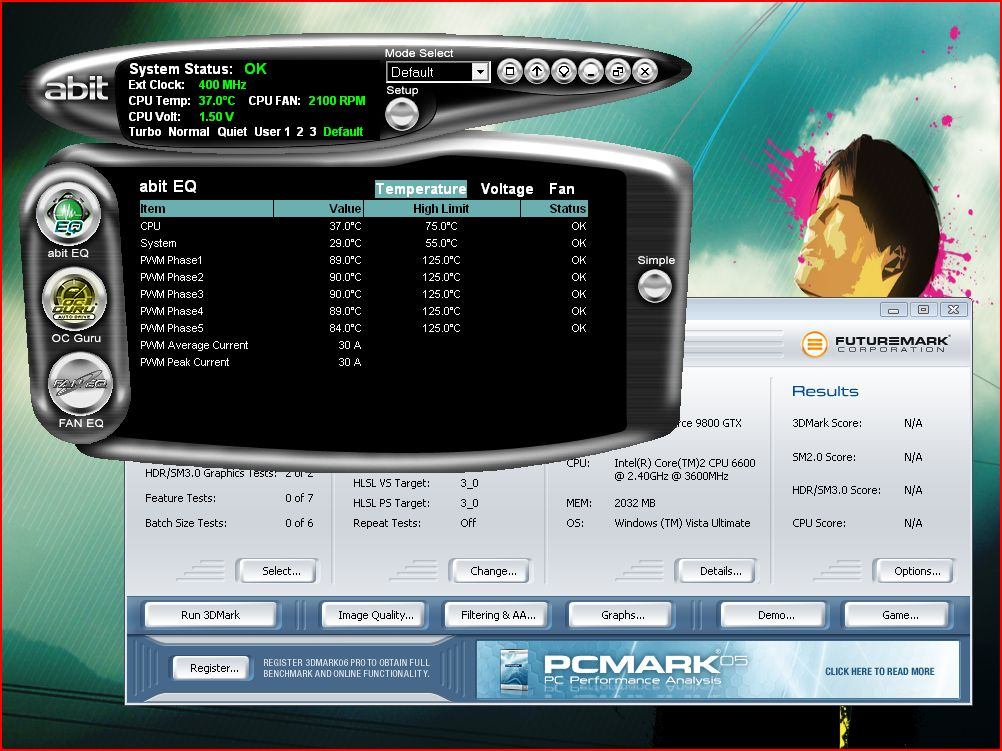The width and height of the screenshot is (1002, 751).
Task: Open the FAN EQ section icon
Action: 81,384
